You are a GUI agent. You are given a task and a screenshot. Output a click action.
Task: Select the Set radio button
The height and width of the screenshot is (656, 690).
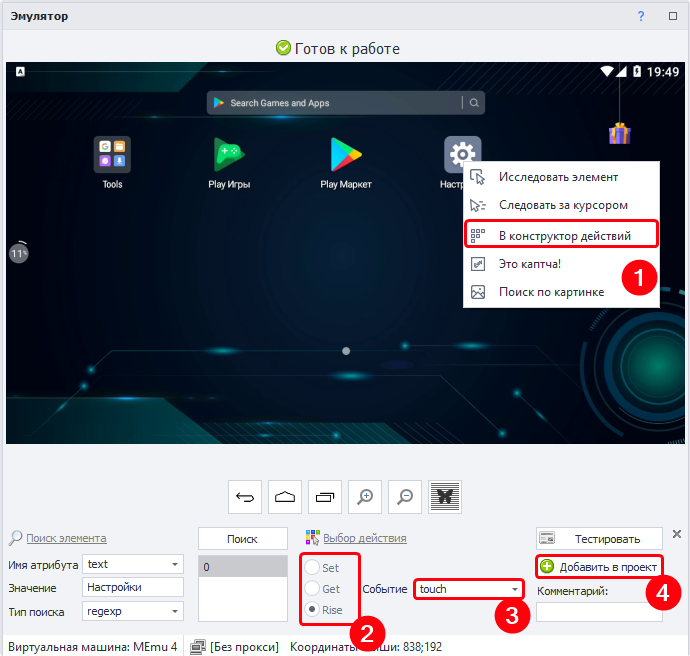coord(314,568)
